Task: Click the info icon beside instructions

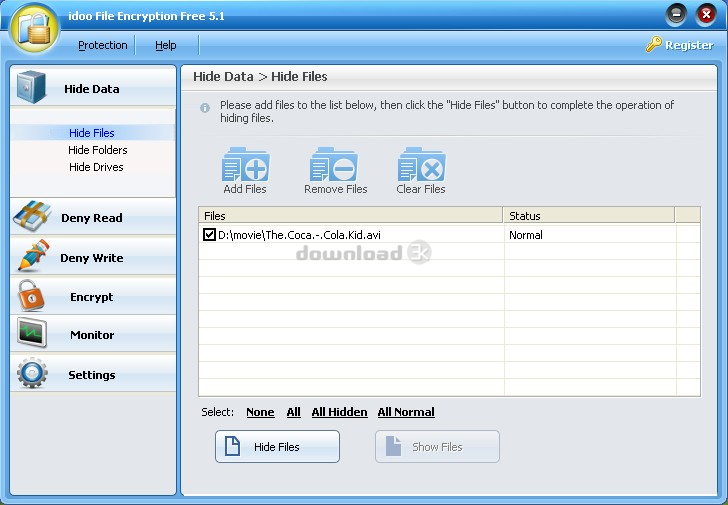Action: (x=205, y=108)
